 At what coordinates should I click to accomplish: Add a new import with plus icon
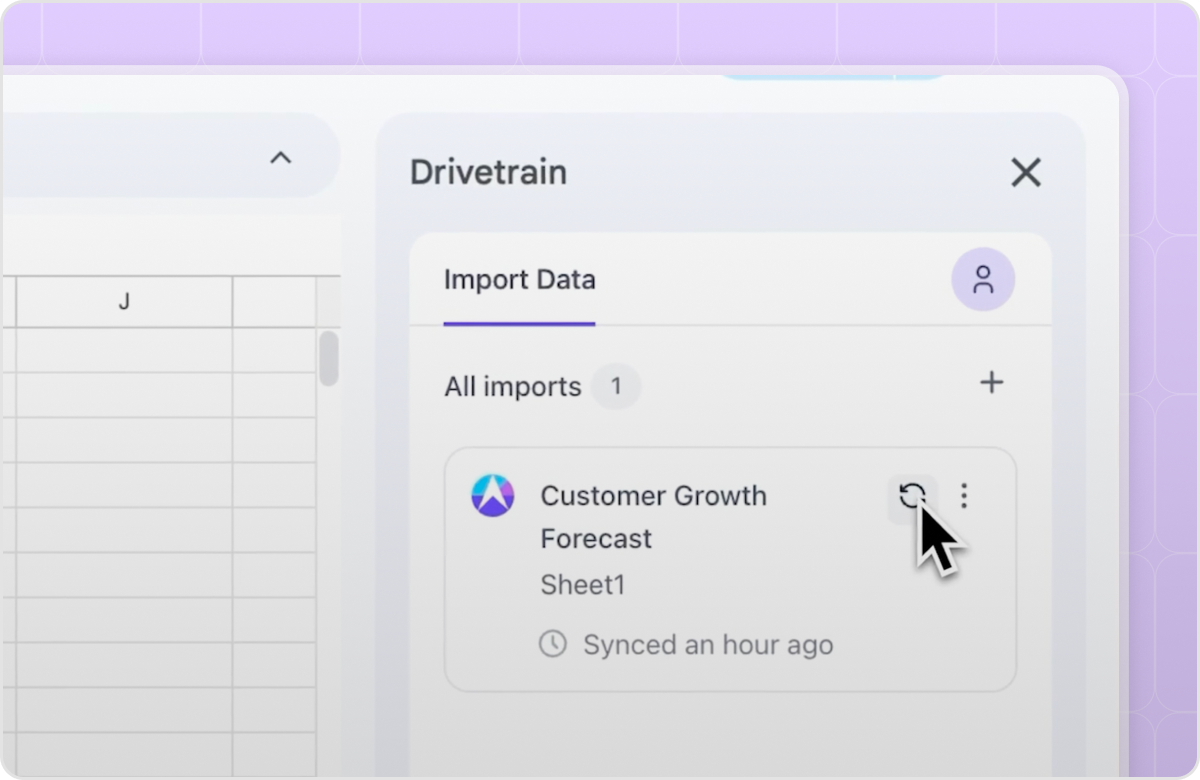[x=991, y=382]
